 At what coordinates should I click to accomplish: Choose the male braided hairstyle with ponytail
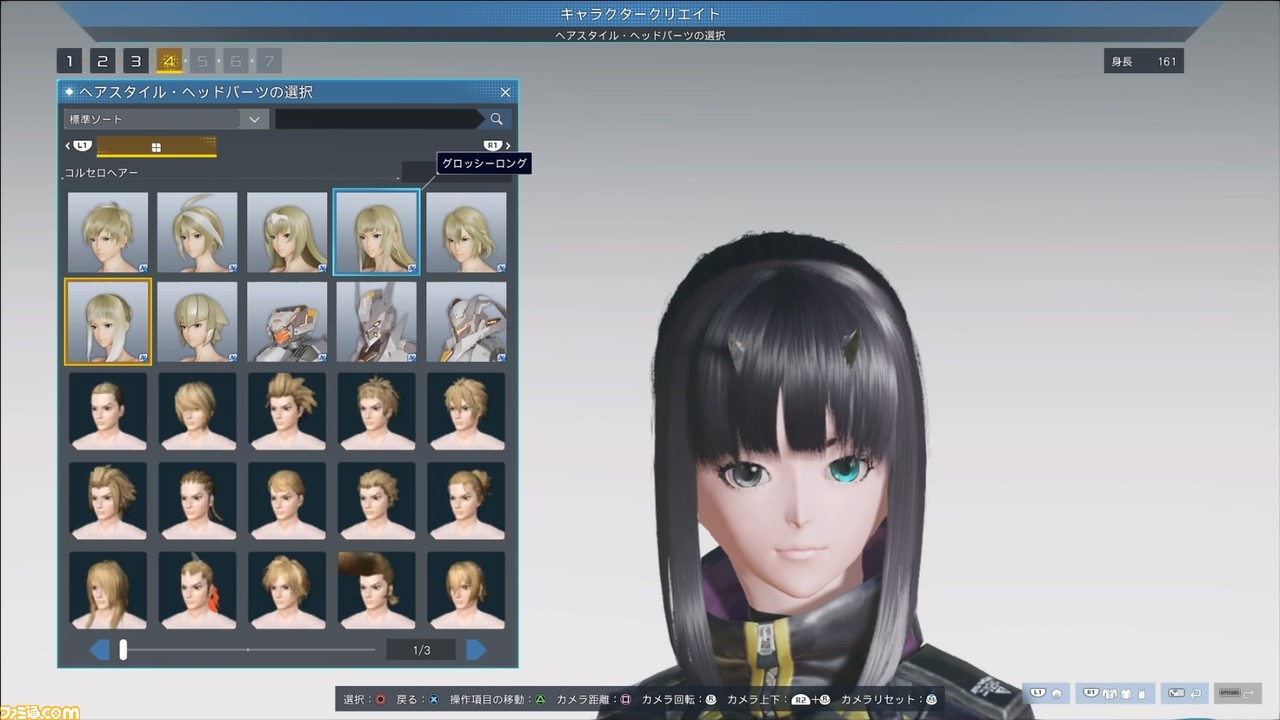point(197,500)
